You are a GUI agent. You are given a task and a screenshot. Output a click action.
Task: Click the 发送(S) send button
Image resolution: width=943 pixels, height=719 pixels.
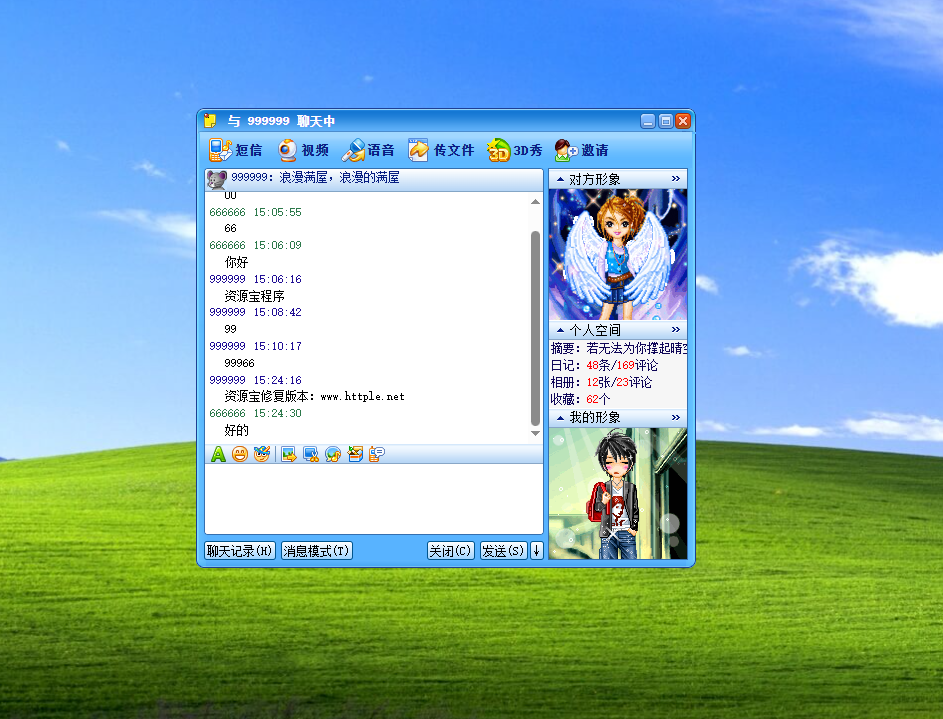tap(503, 549)
